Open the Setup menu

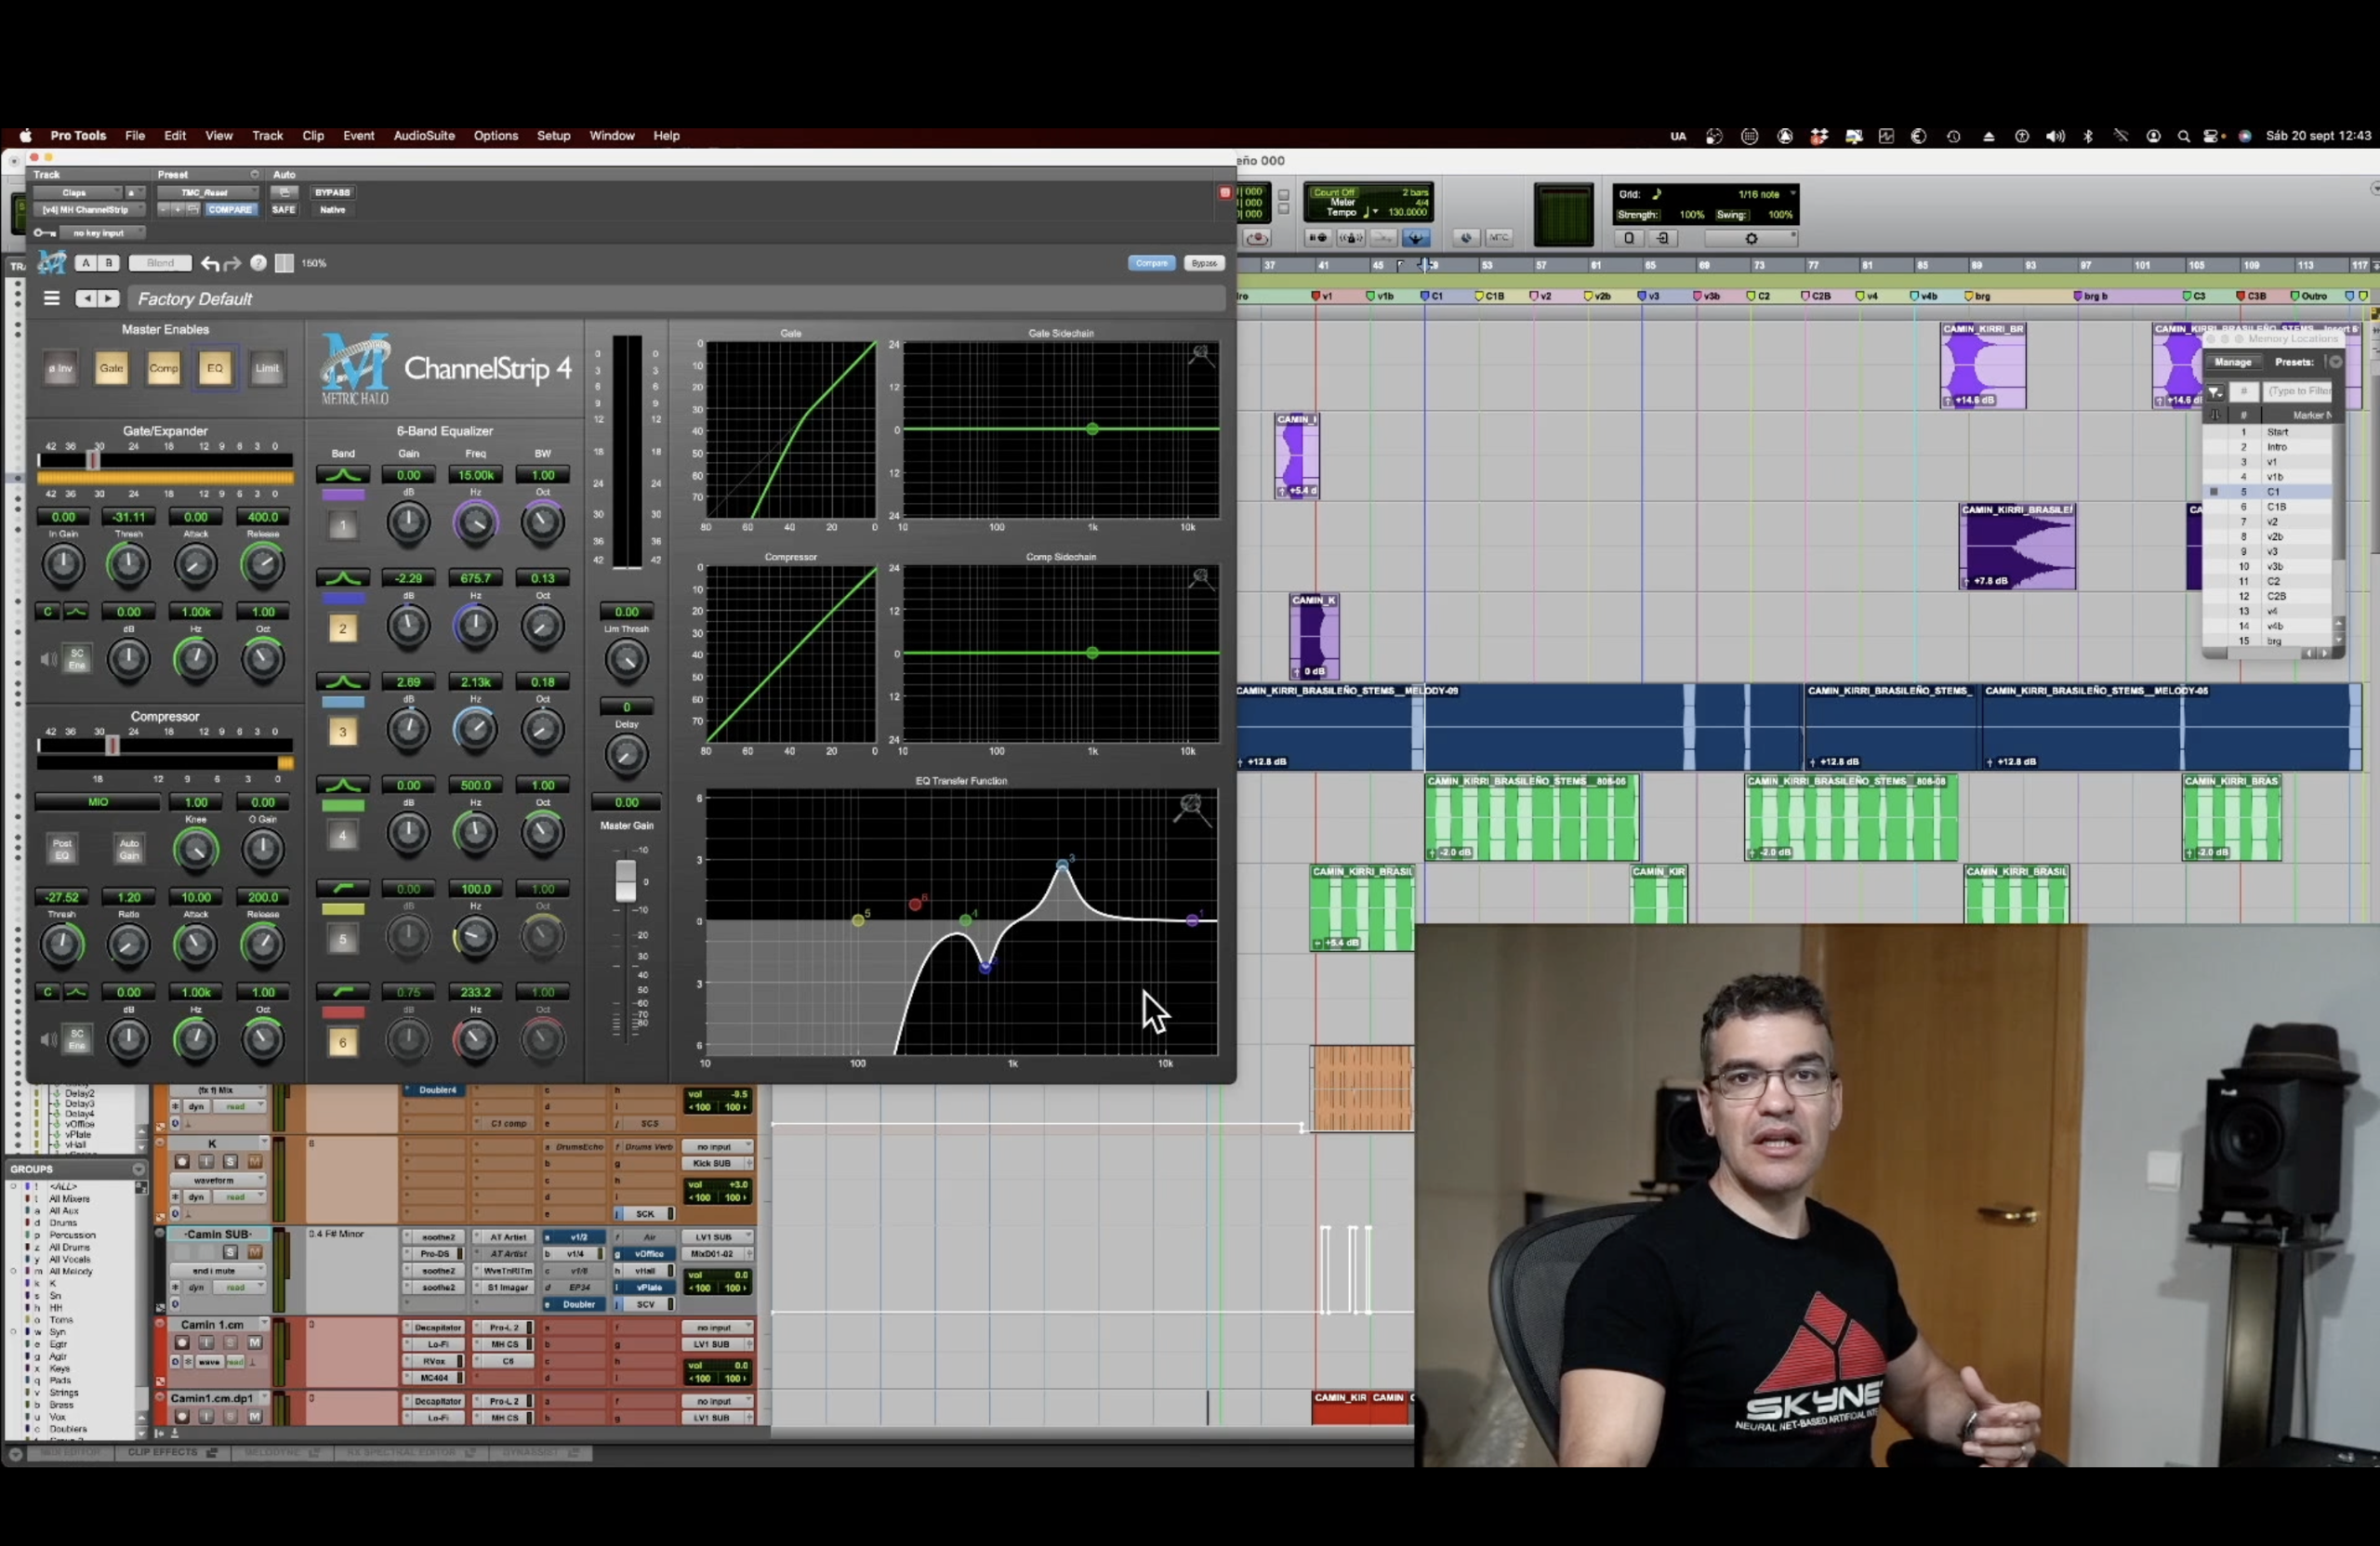pyautogui.click(x=553, y=135)
